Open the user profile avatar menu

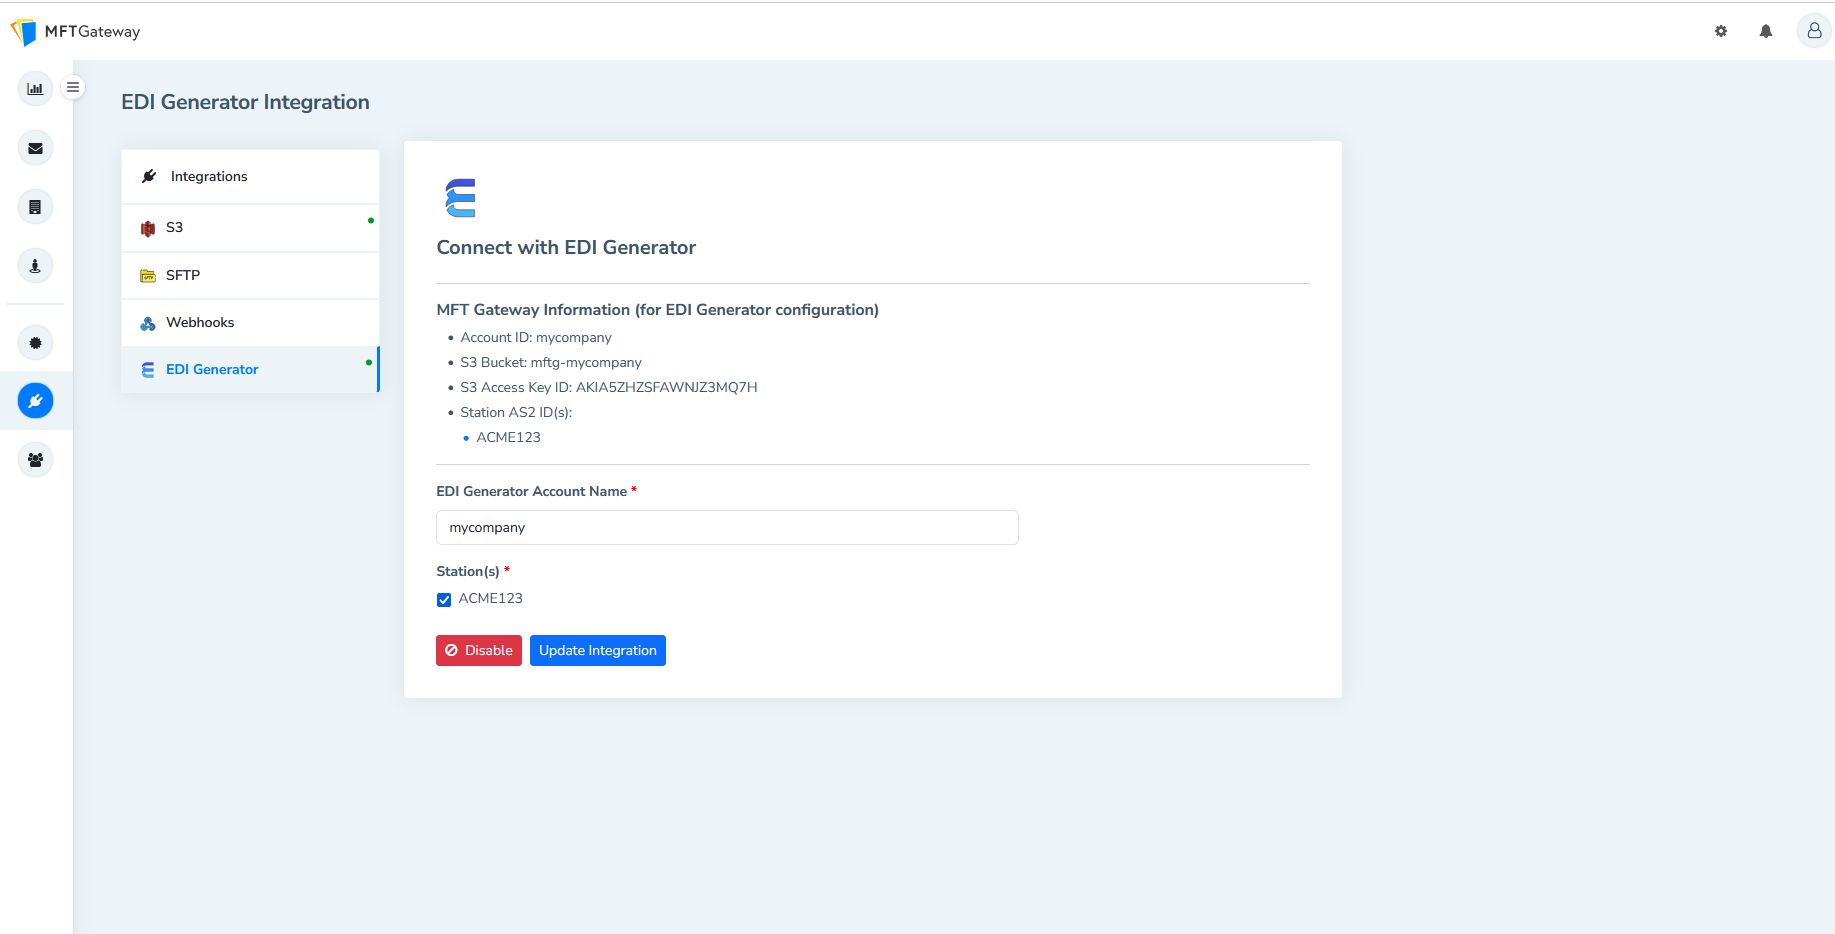click(1814, 31)
